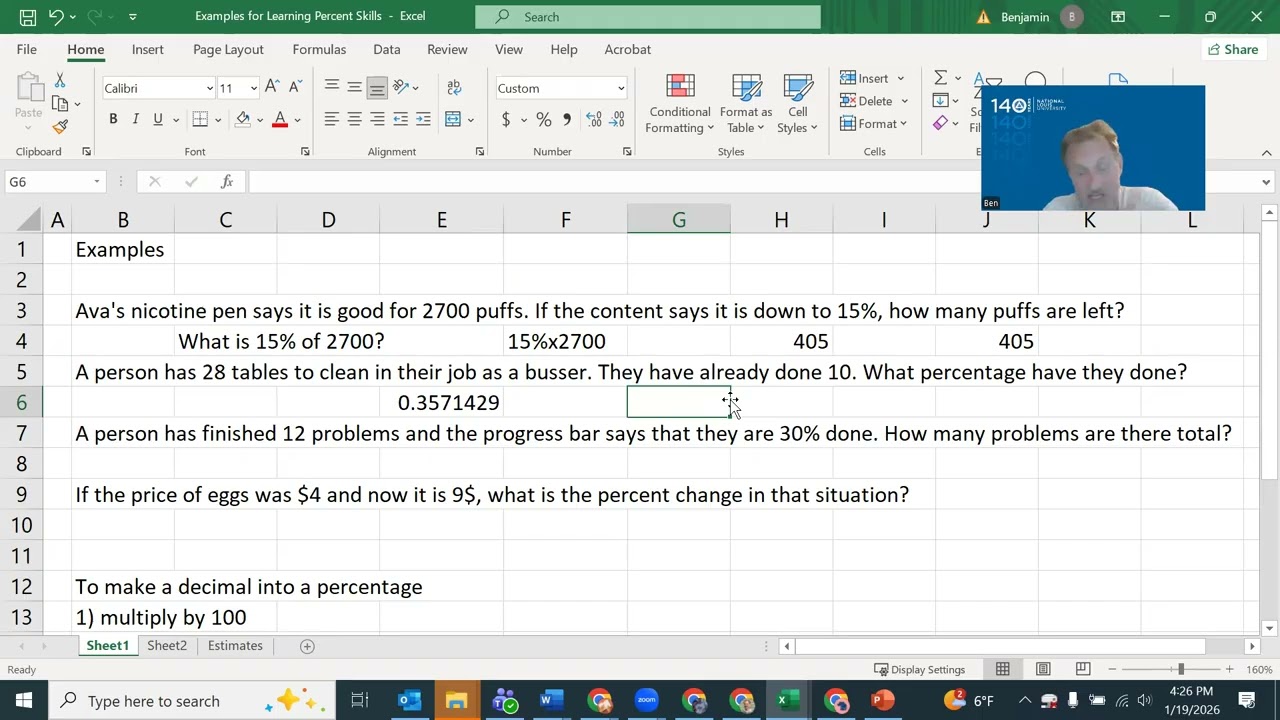Viewport: 1280px width, 720px height.
Task: Click the zoom in plus button
Action: (1230, 669)
